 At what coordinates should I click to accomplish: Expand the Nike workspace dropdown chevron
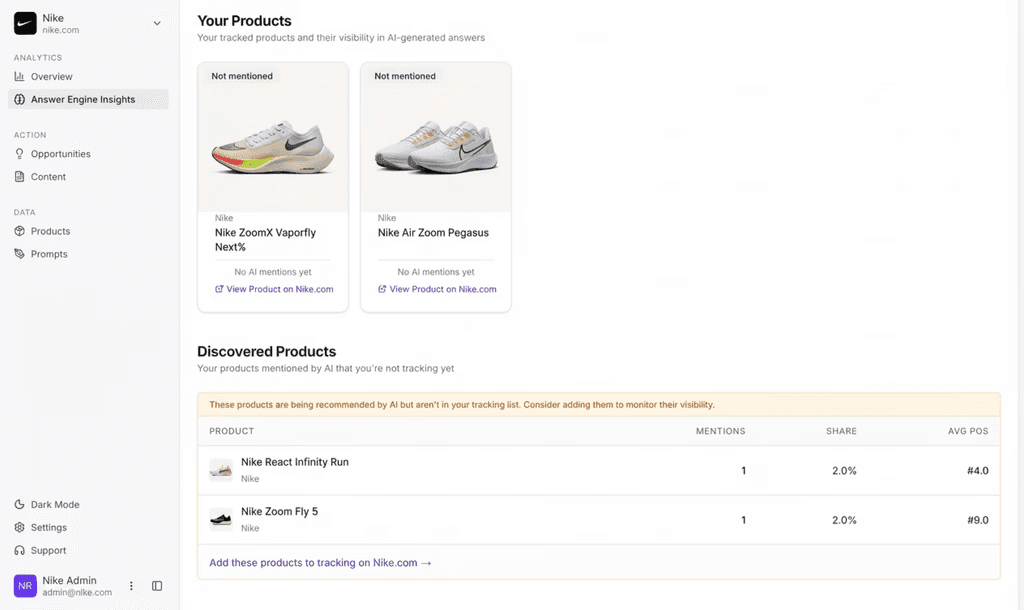157,23
